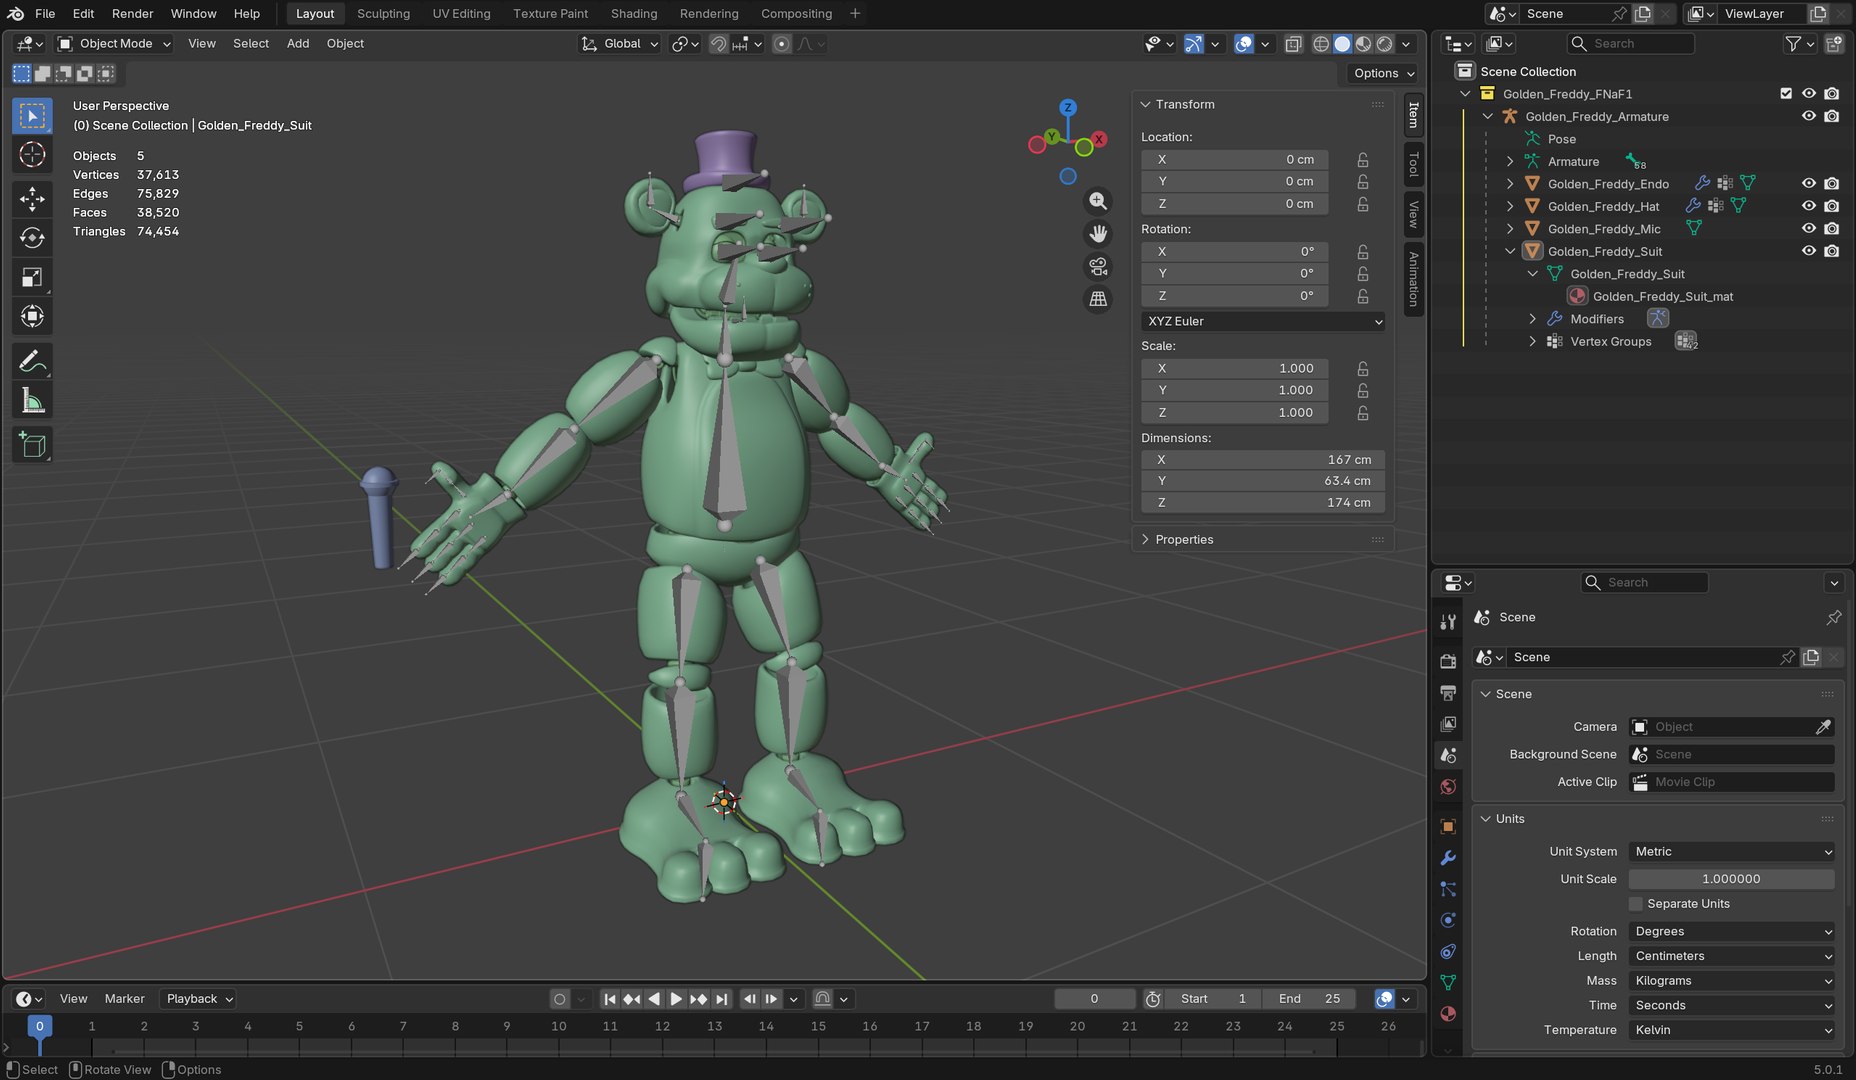Open World properties tab icon

pyautogui.click(x=1447, y=787)
